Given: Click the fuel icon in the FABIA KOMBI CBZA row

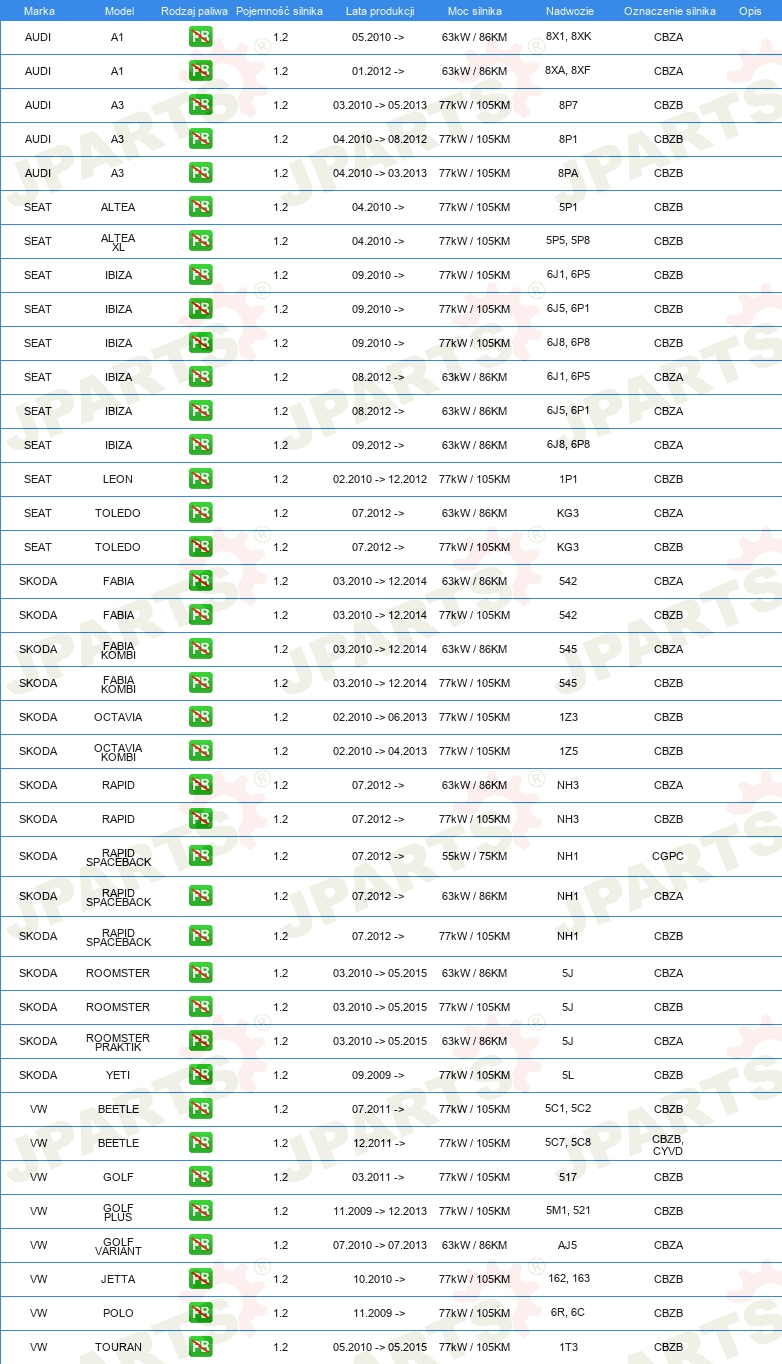Looking at the screenshot, I should tap(200, 648).
